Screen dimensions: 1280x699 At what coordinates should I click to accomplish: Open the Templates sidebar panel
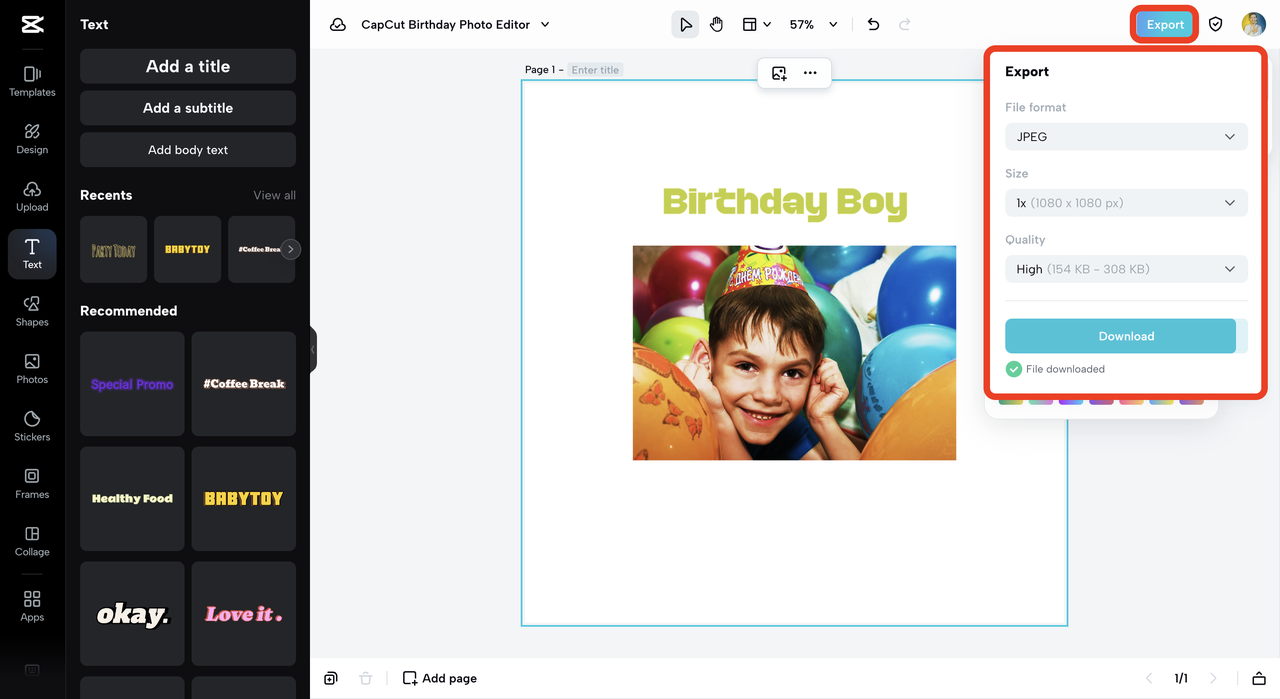point(32,81)
